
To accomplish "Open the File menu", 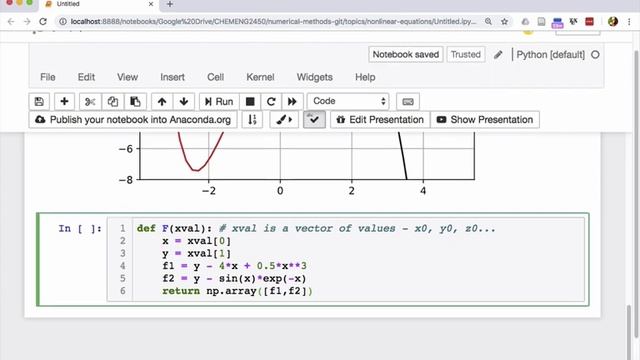I will (x=48, y=77).
